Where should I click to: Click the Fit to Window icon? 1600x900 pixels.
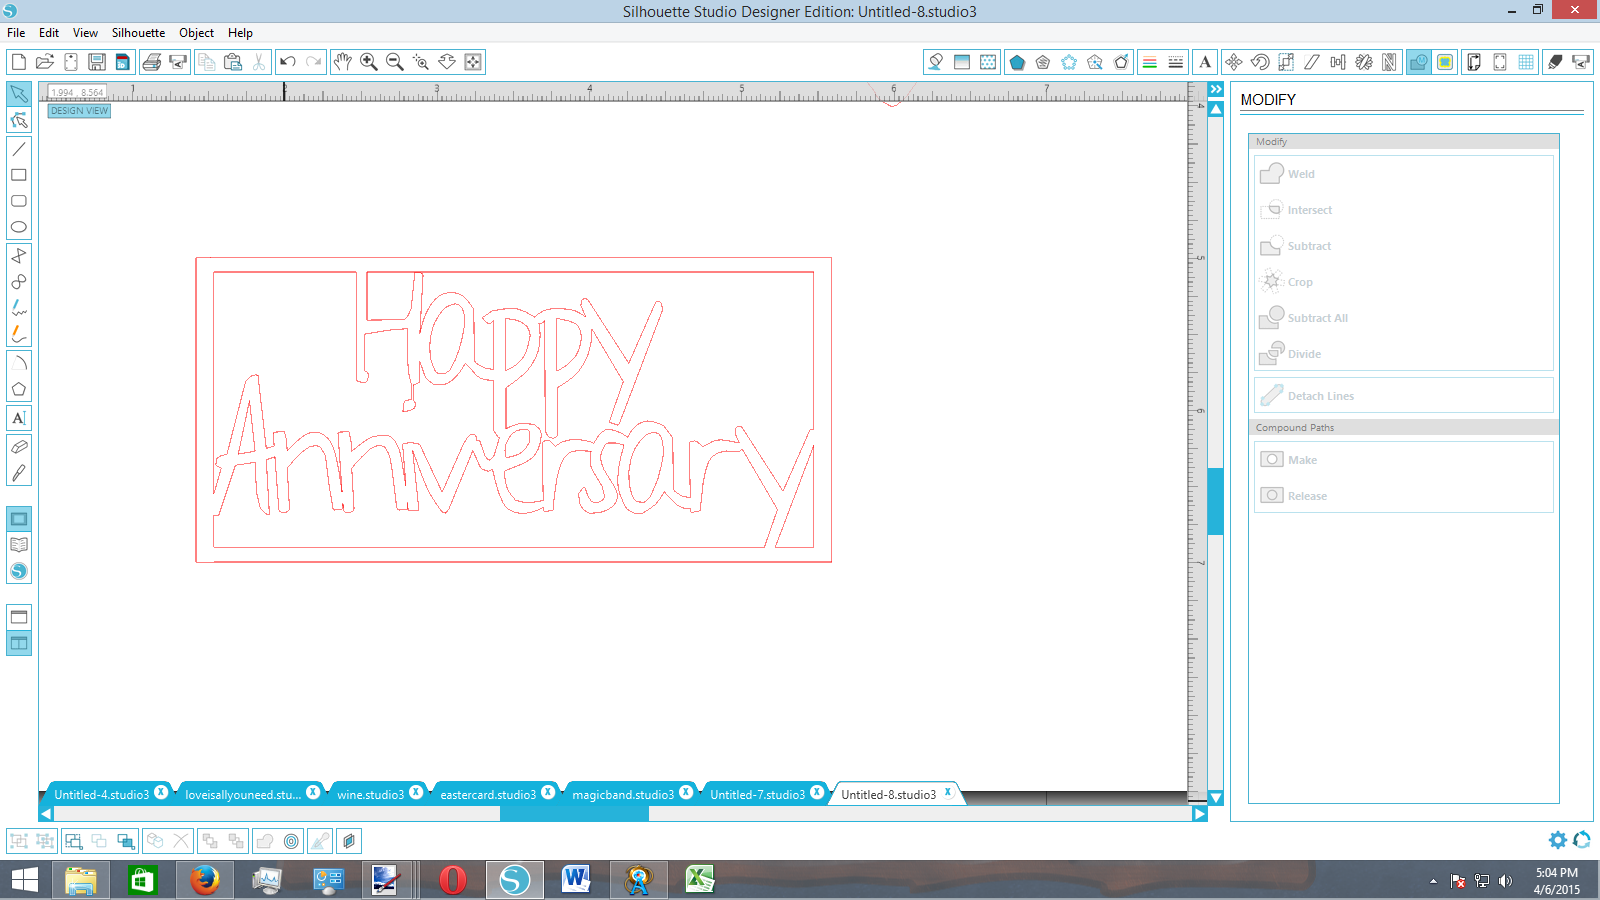pyautogui.click(x=473, y=62)
